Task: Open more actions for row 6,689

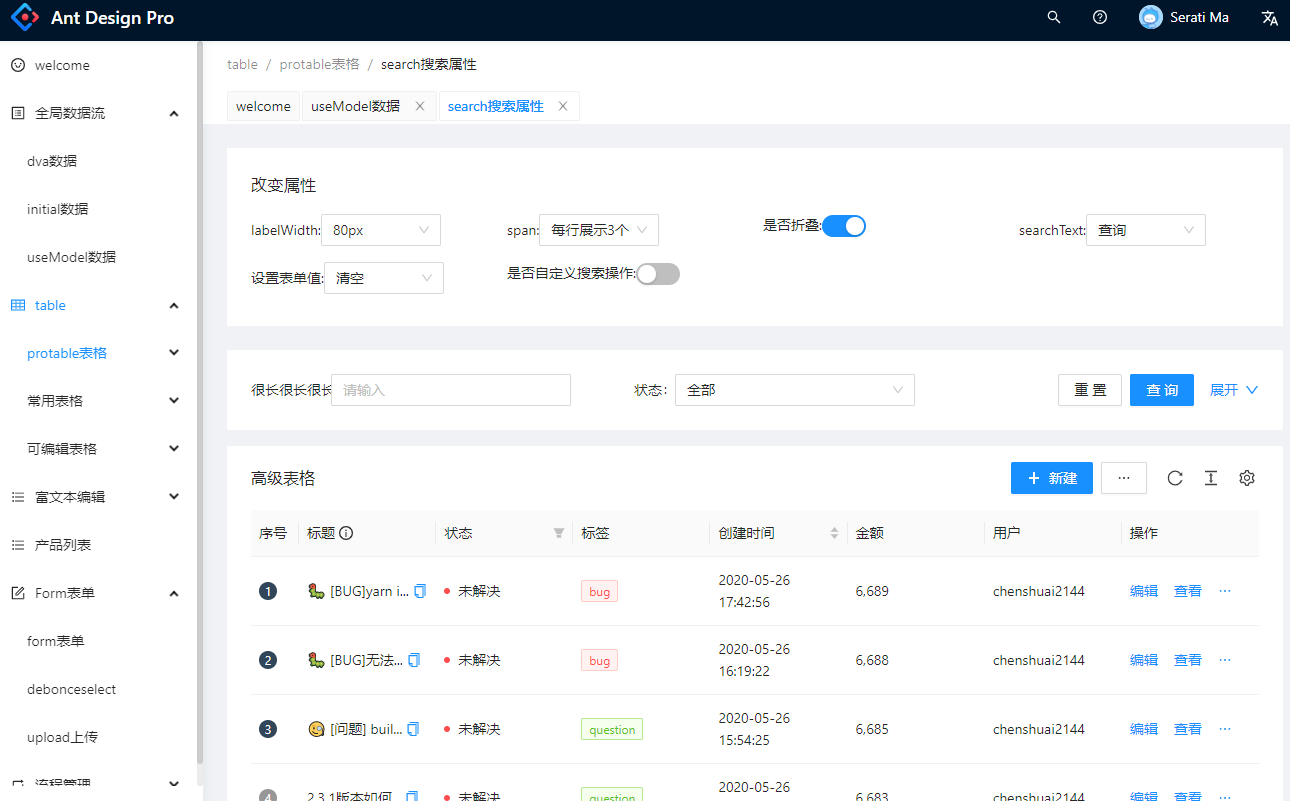Action: pyautogui.click(x=1225, y=591)
